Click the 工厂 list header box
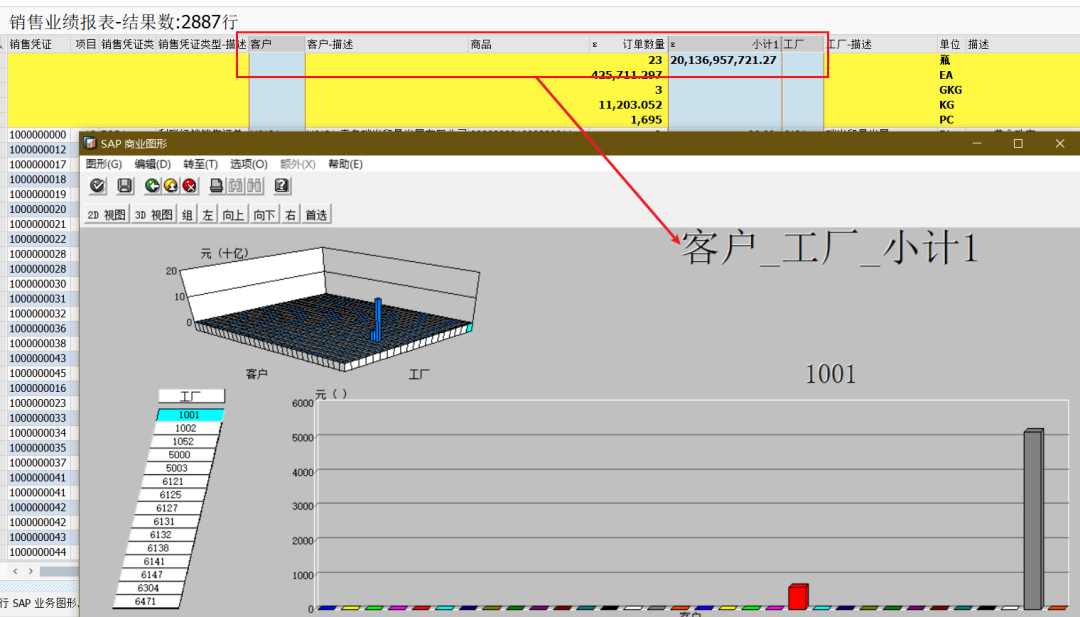The width and height of the screenshot is (1080, 617). click(x=191, y=396)
